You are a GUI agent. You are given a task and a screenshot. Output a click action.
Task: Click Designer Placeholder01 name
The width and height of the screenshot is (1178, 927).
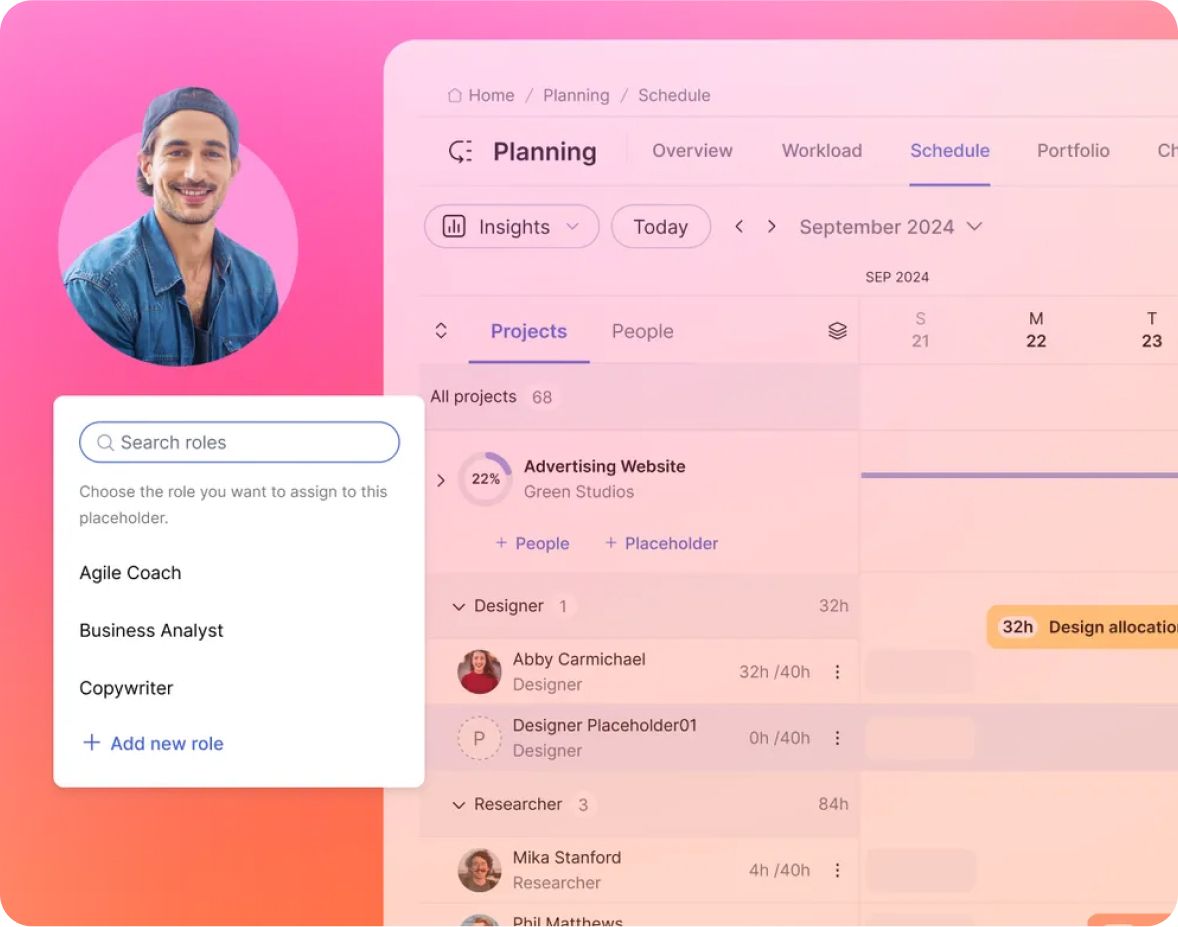604,725
